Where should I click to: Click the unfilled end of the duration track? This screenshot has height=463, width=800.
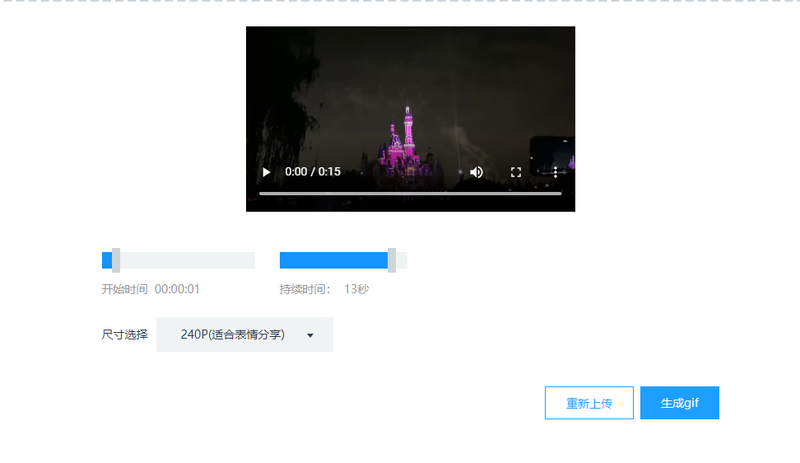(402, 260)
